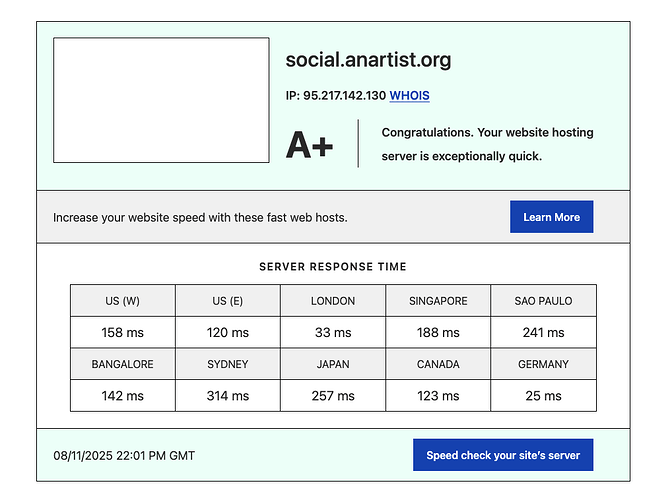Click the Congratulations message text
Screen dimensions: 671x500
point(462,144)
